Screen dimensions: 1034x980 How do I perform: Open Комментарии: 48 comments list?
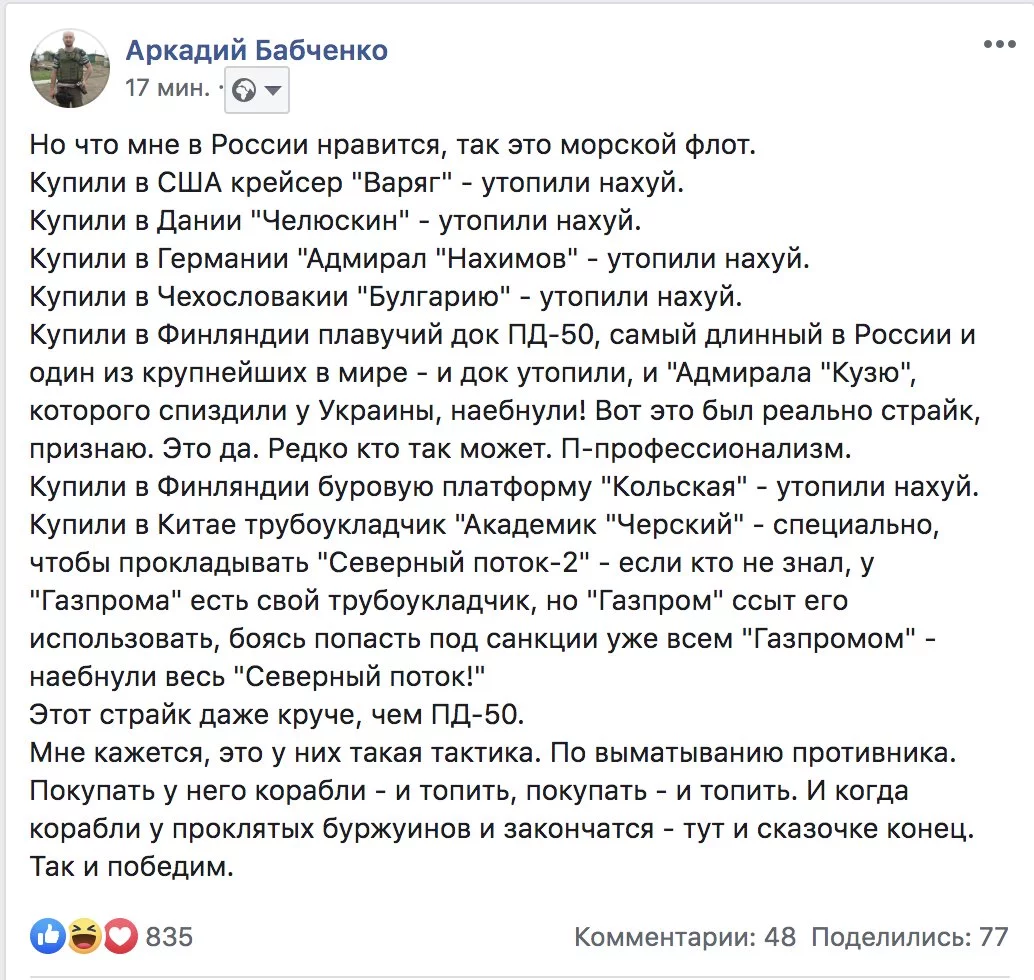(x=684, y=936)
